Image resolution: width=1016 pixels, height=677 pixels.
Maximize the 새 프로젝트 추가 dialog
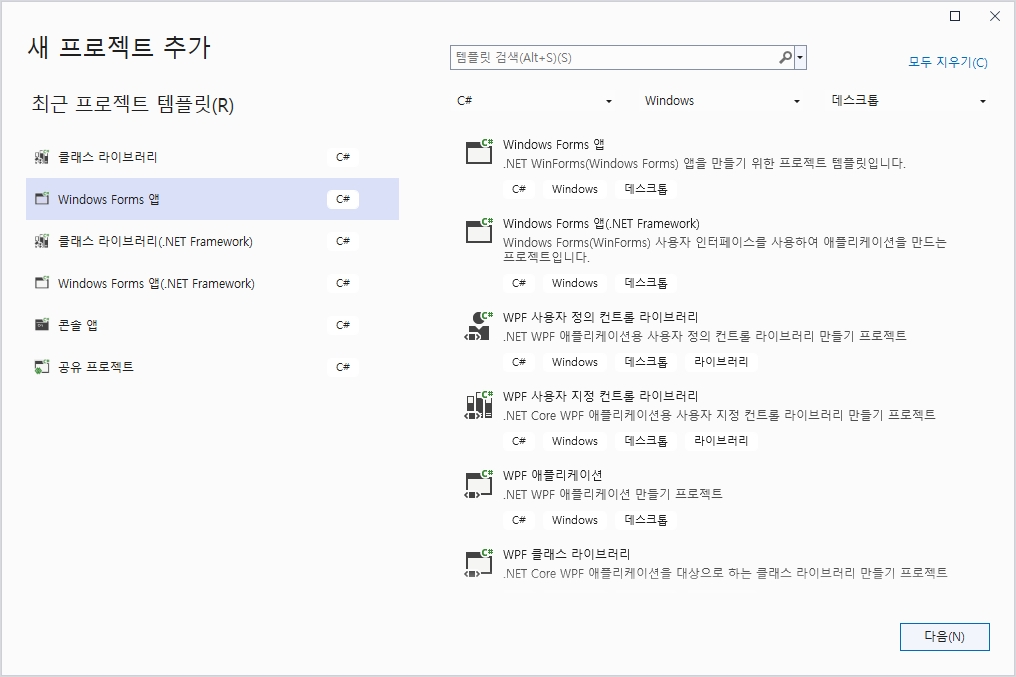(955, 16)
